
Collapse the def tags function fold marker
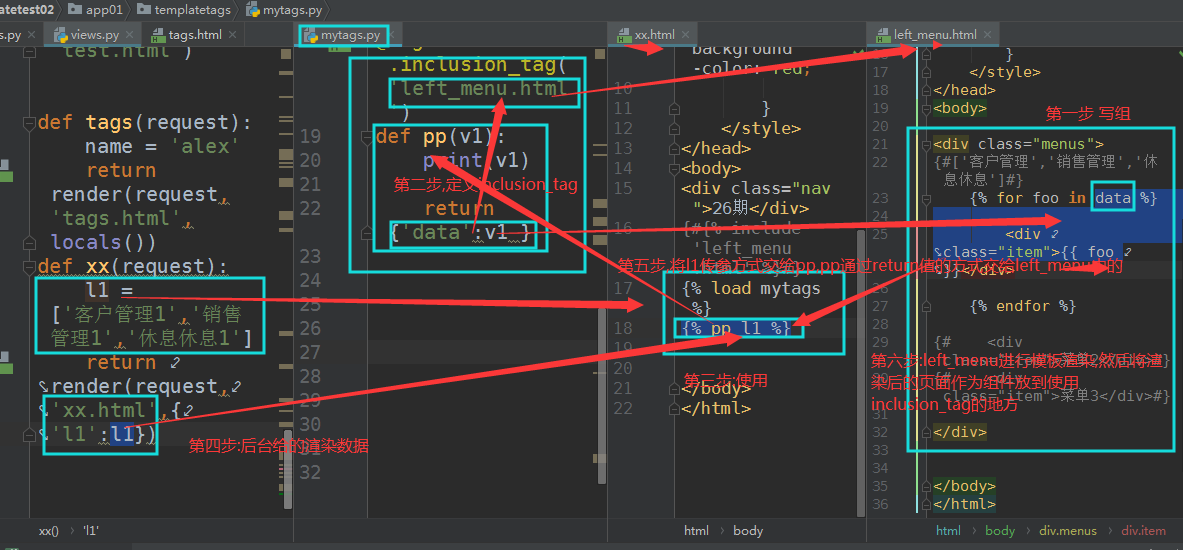click(30, 123)
